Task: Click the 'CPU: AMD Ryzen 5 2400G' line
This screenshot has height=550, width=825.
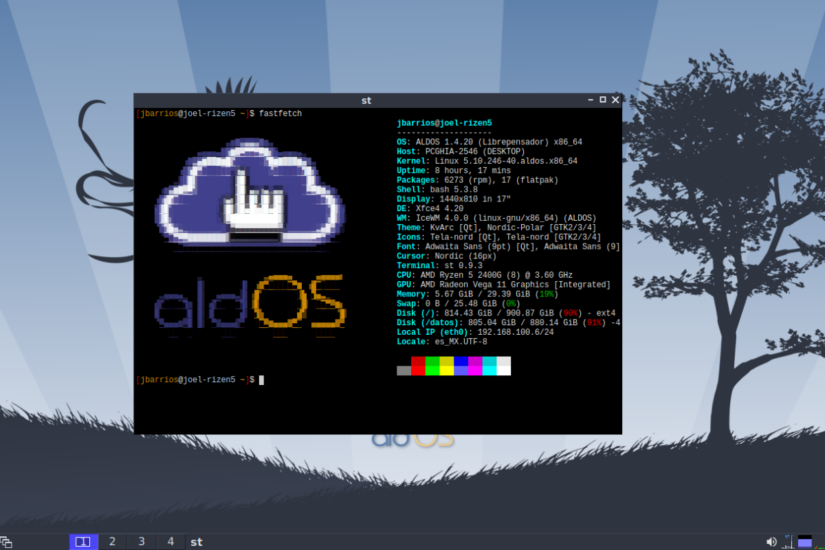Action: pyautogui.click(x=485, y=275)
